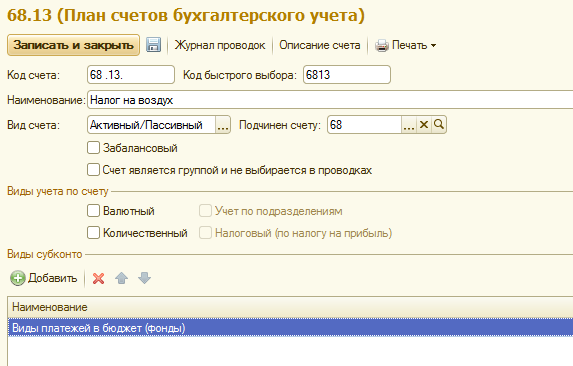Open the Вид счета selection ellipsis button

click(x=223, y=125)
